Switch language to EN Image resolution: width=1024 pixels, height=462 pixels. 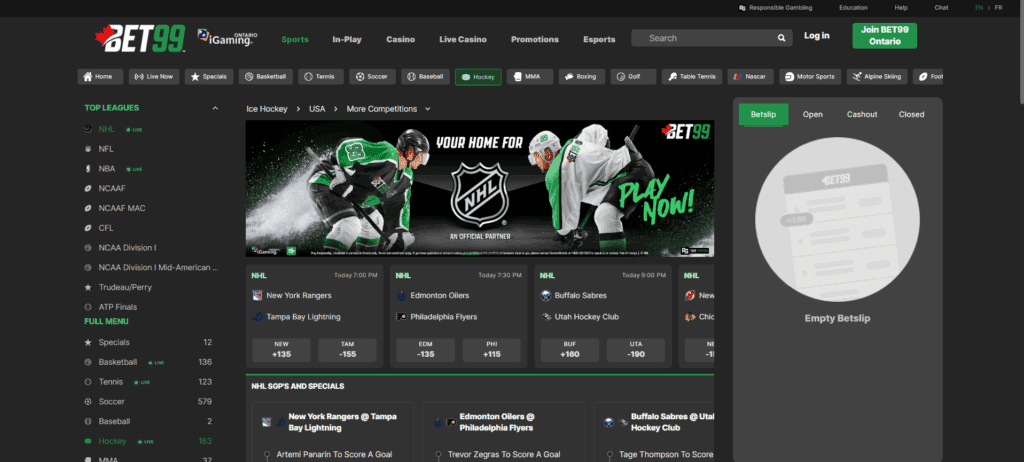tap(979, 8)
